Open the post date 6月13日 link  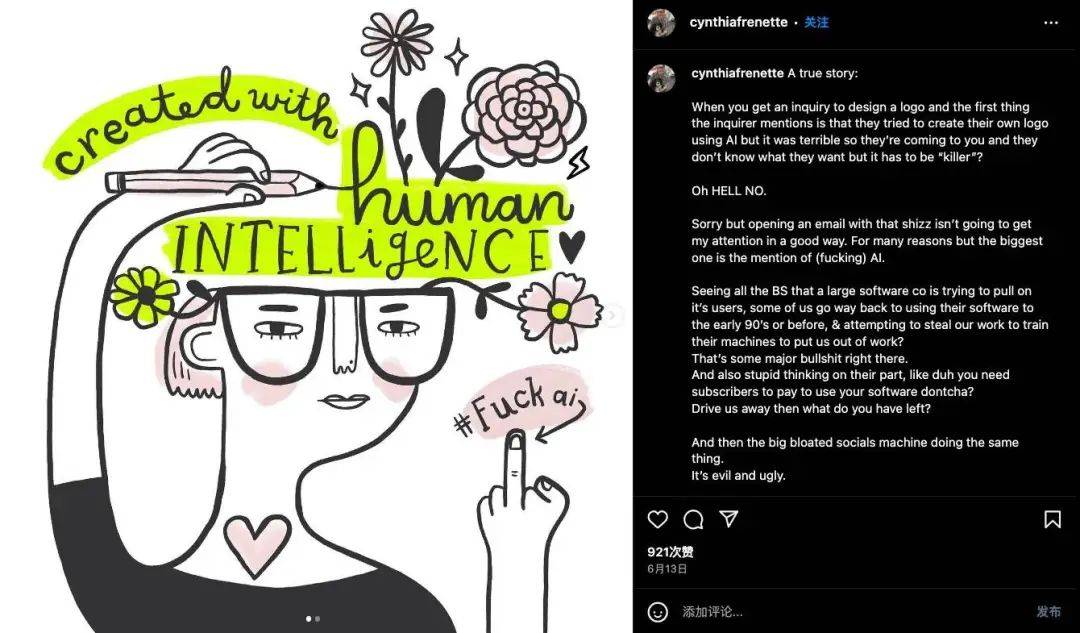coord(667,569)
